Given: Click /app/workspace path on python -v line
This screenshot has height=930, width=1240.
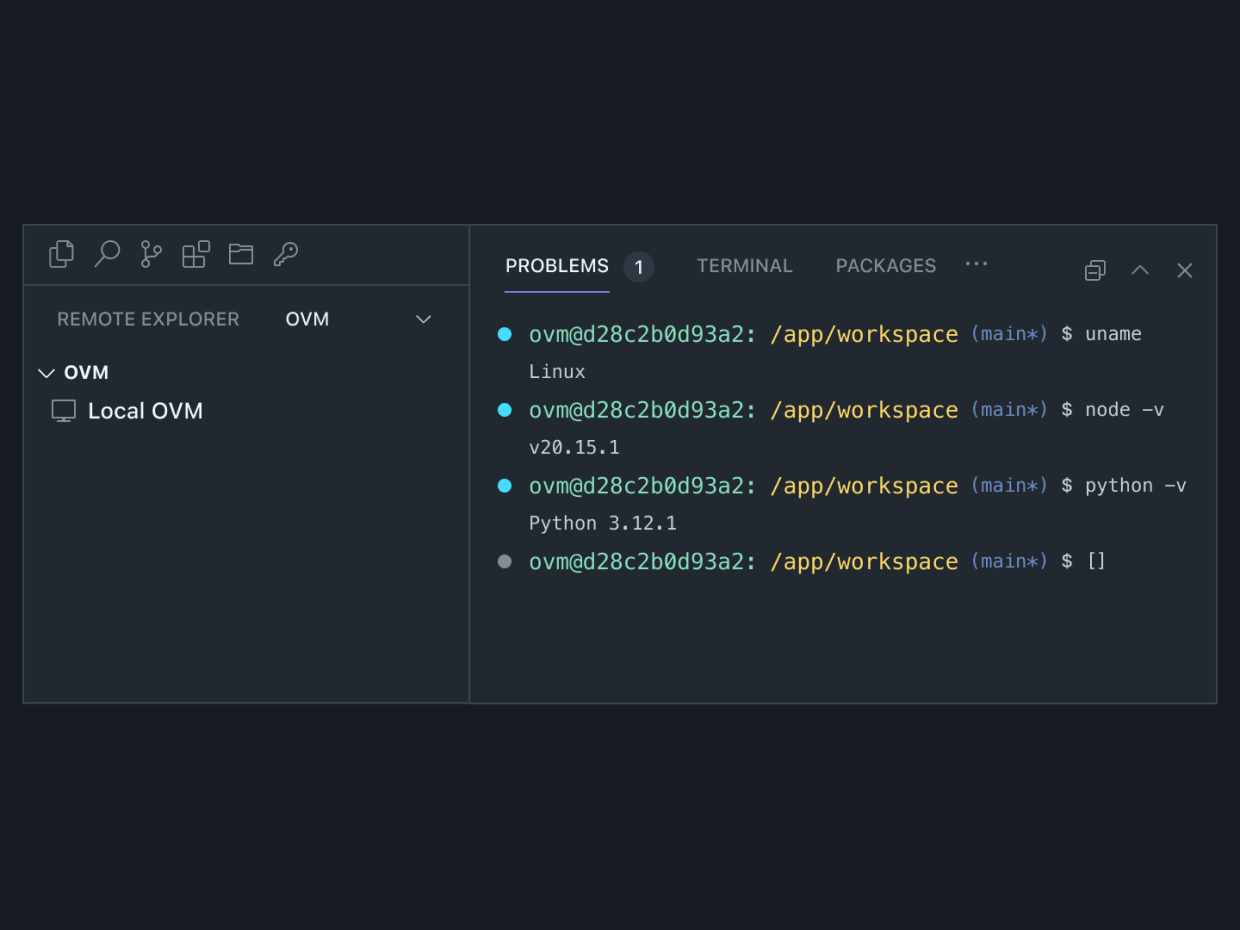Looking at the screenshot, I should click(864, 486).
